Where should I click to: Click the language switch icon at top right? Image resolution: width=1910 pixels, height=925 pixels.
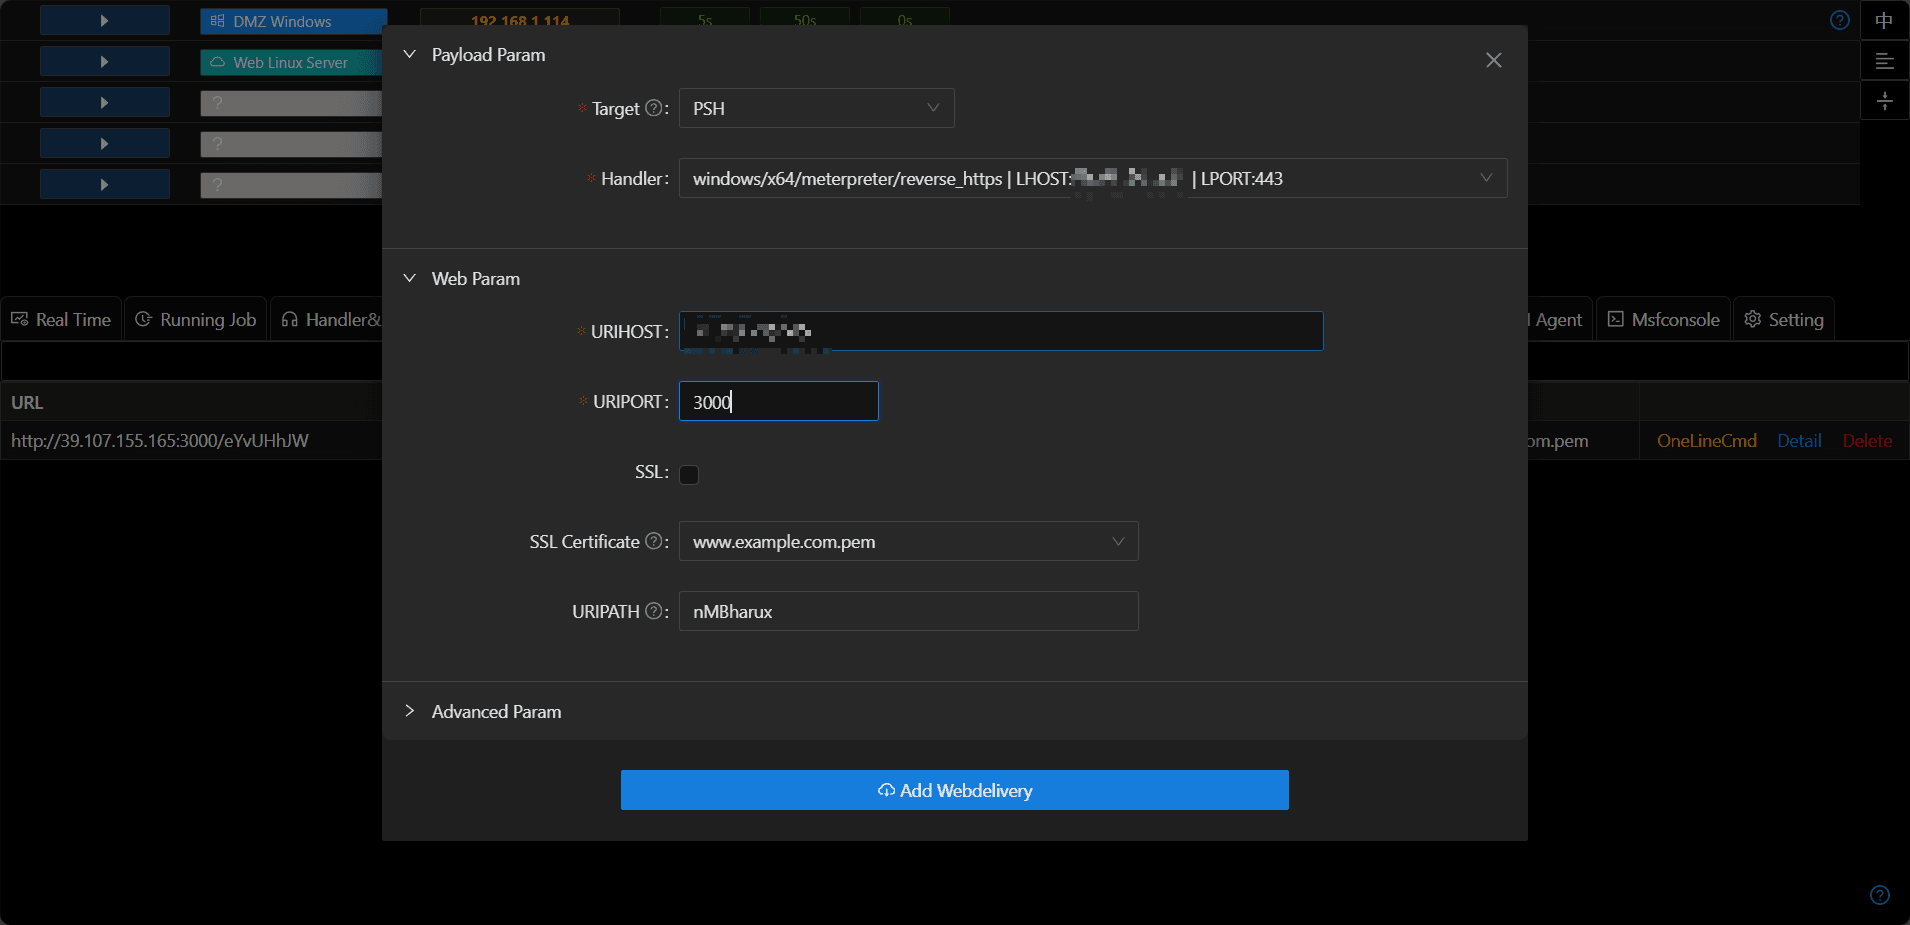(1884, 20)
